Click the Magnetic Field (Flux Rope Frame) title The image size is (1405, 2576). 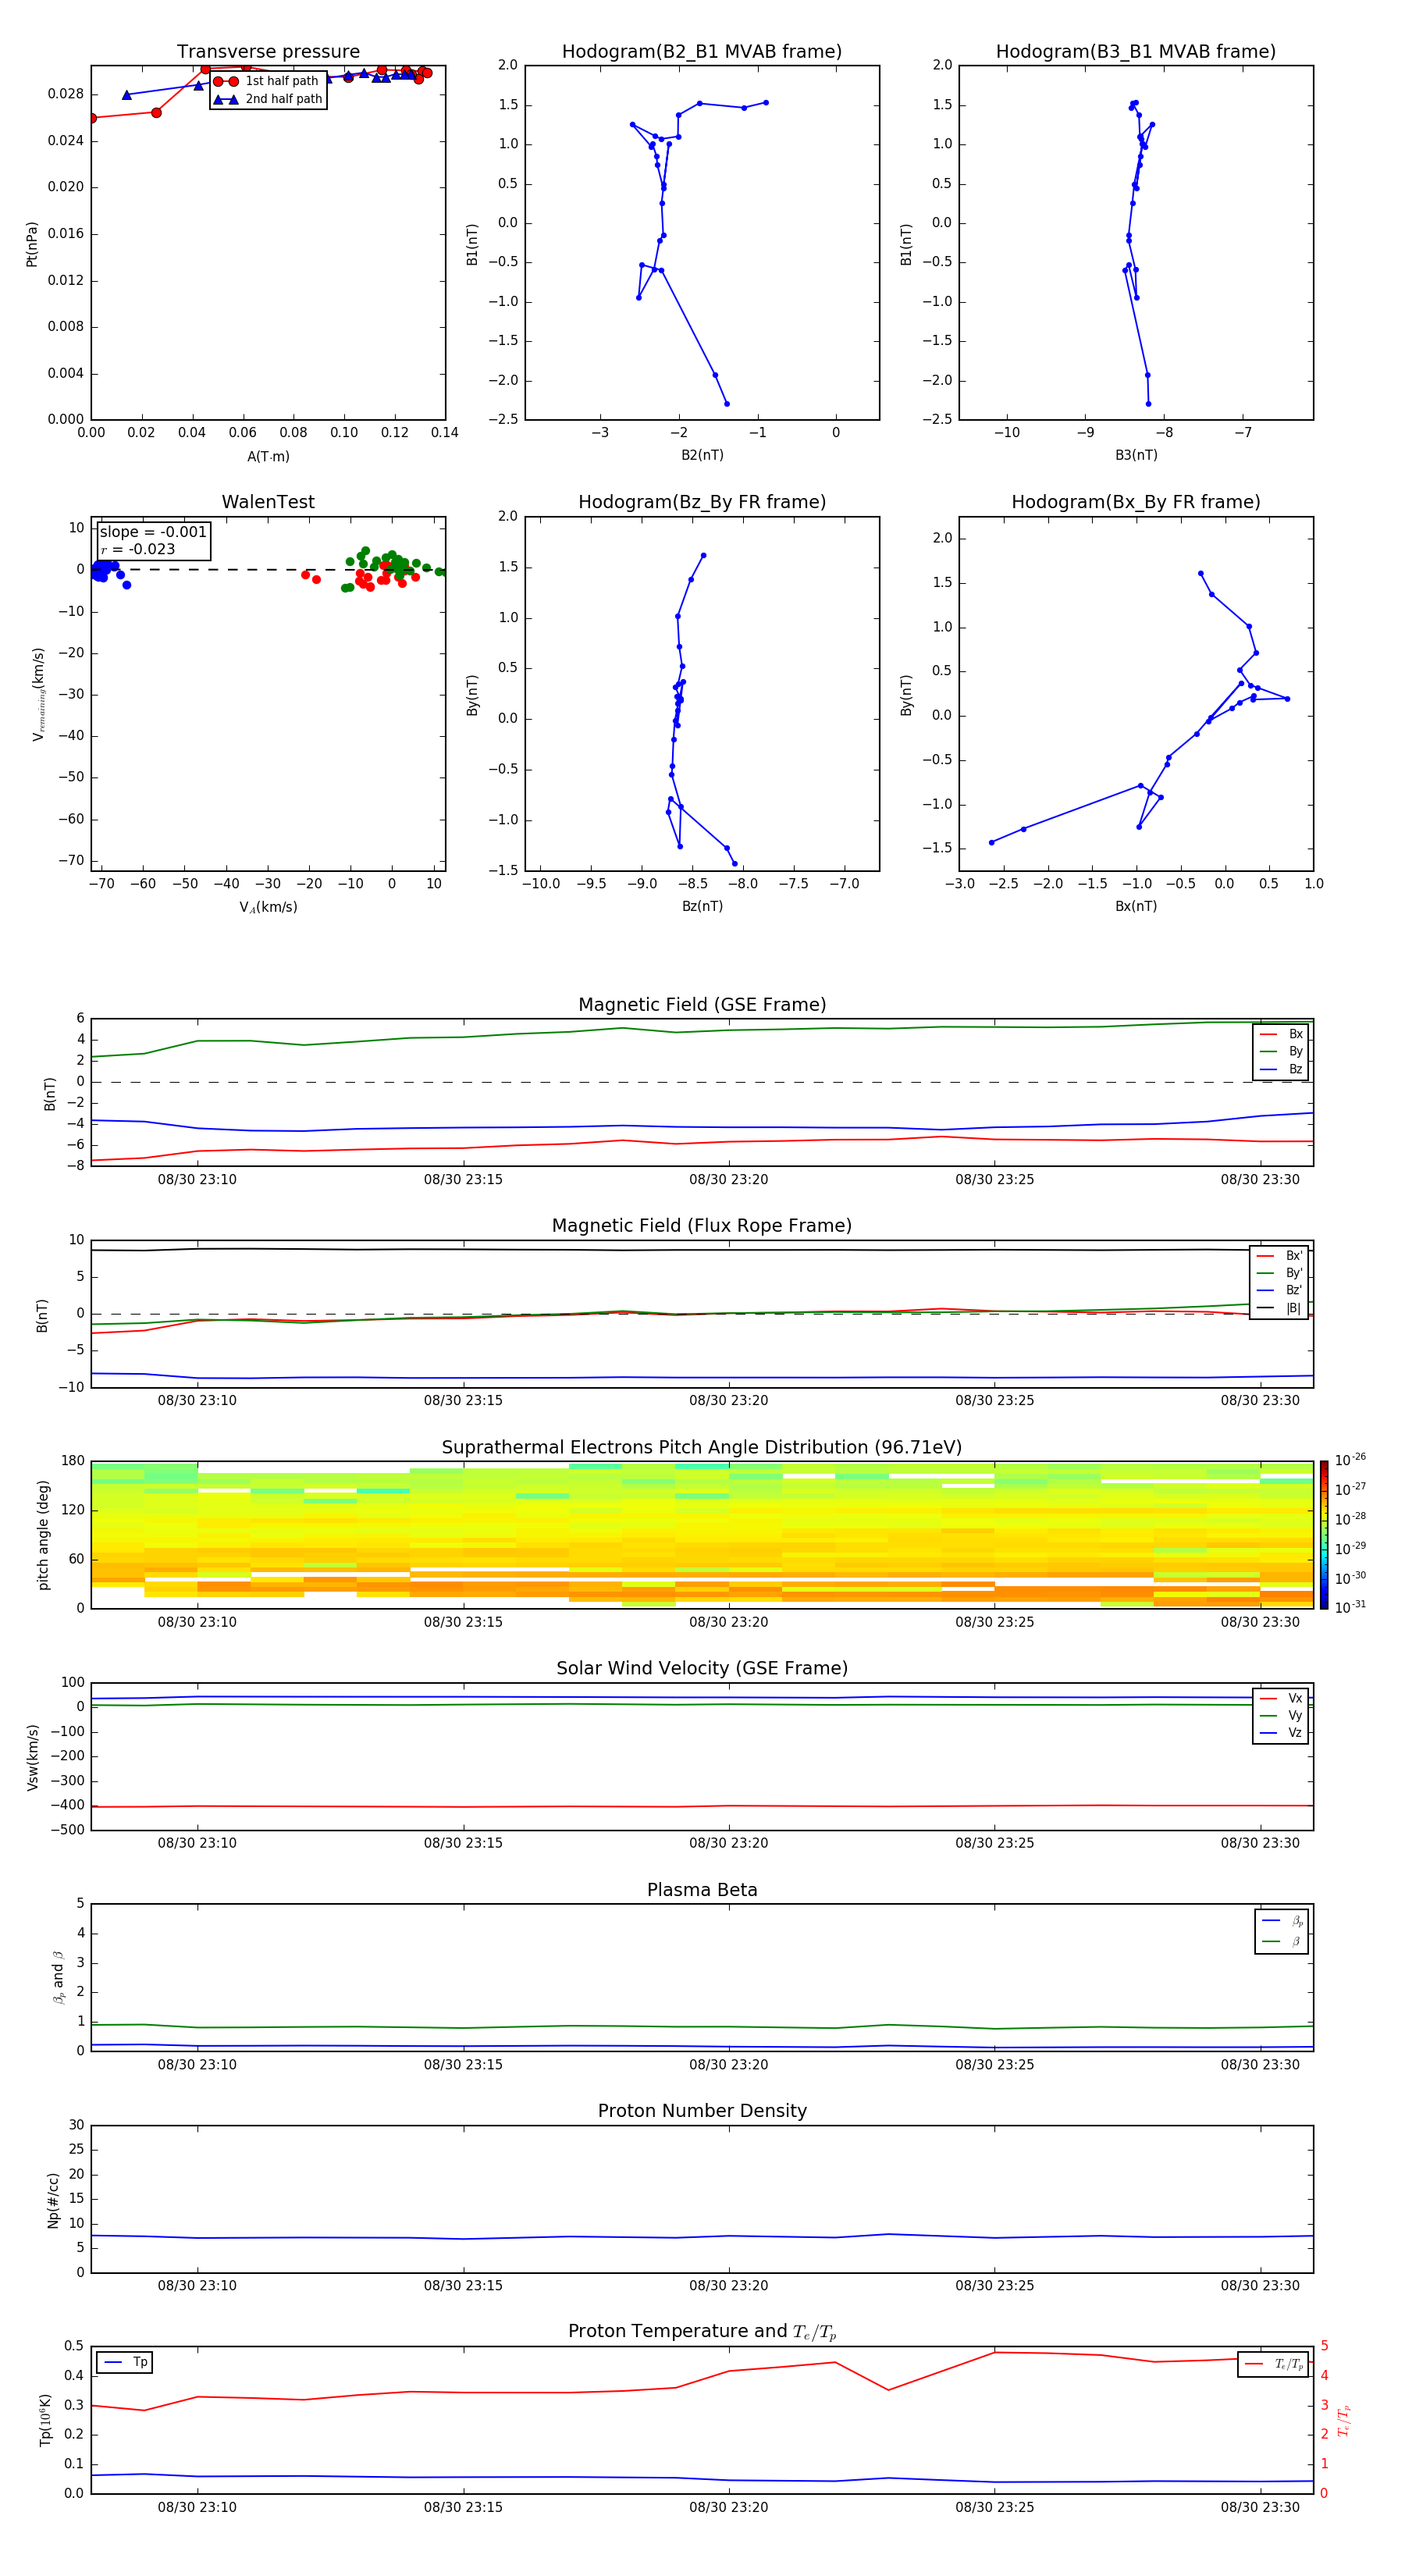click(x=702, y=1226)
